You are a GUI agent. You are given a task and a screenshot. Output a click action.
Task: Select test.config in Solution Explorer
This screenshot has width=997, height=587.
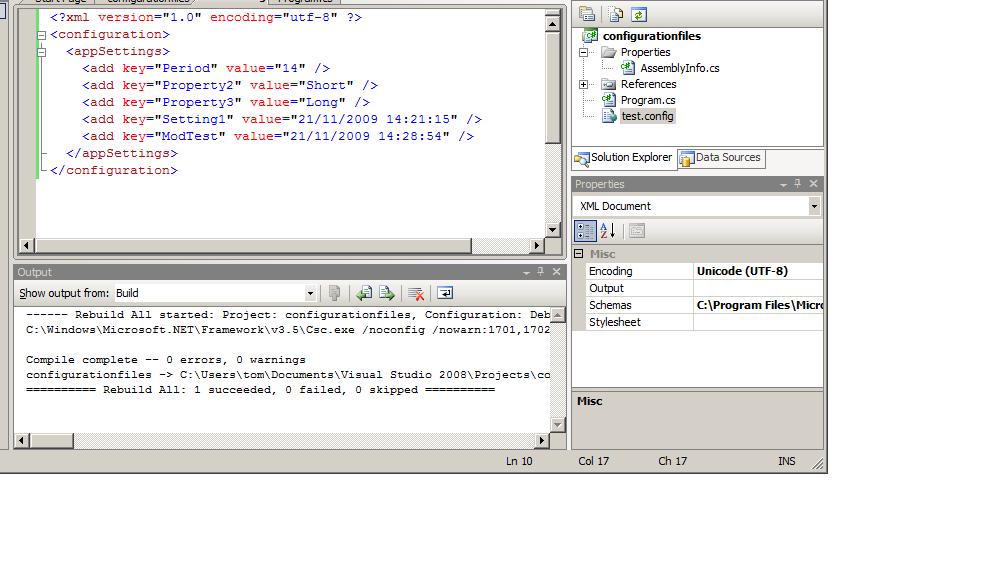647,116
